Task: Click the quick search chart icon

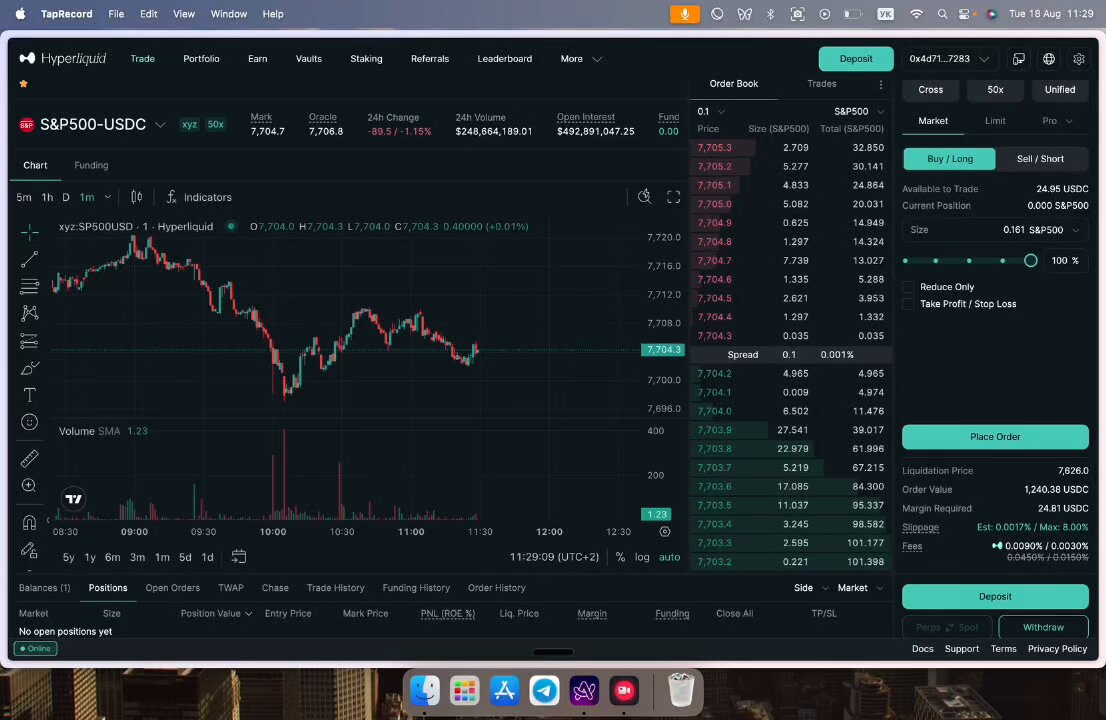Action: [645, 197]
